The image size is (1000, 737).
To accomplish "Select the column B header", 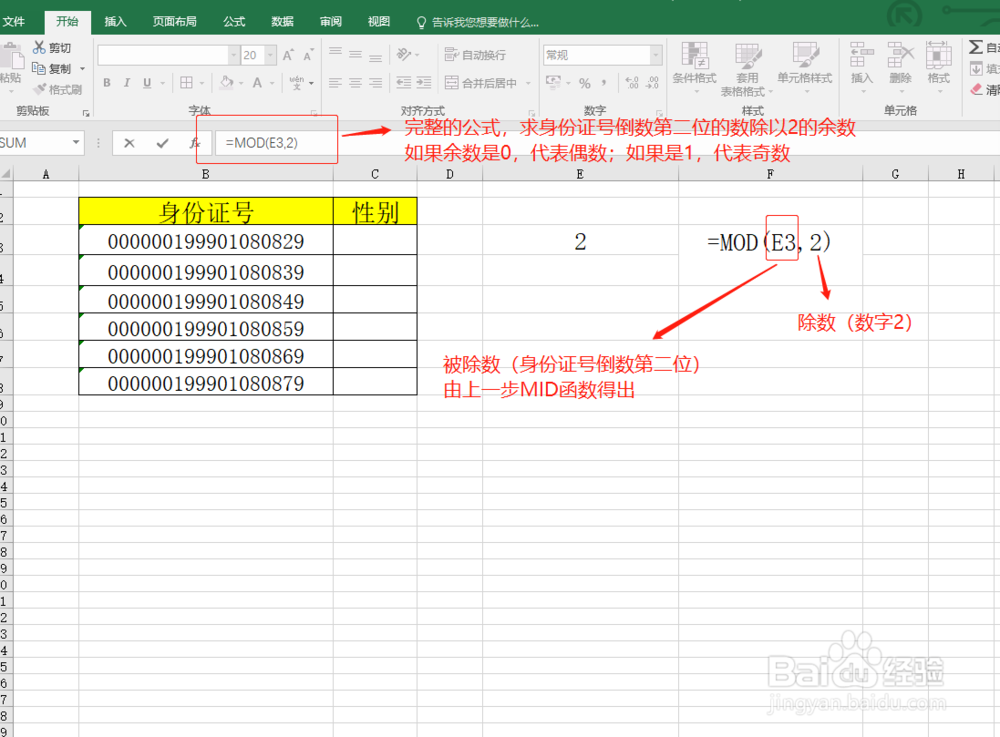I will pos(205,174).
